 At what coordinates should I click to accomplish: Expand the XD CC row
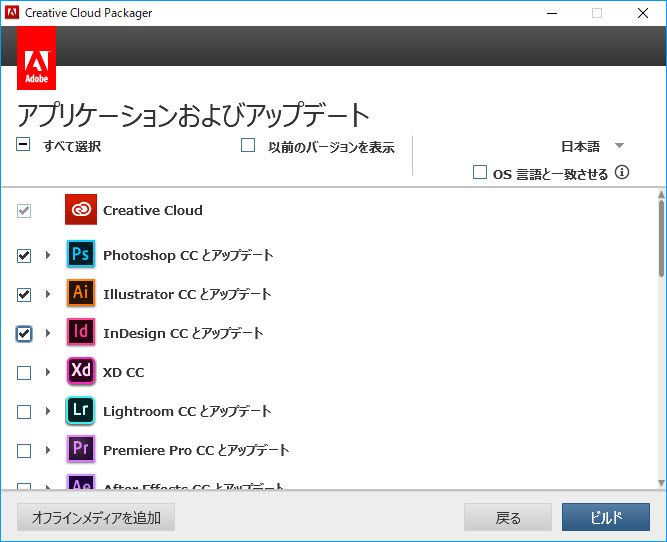click(48, 372)
